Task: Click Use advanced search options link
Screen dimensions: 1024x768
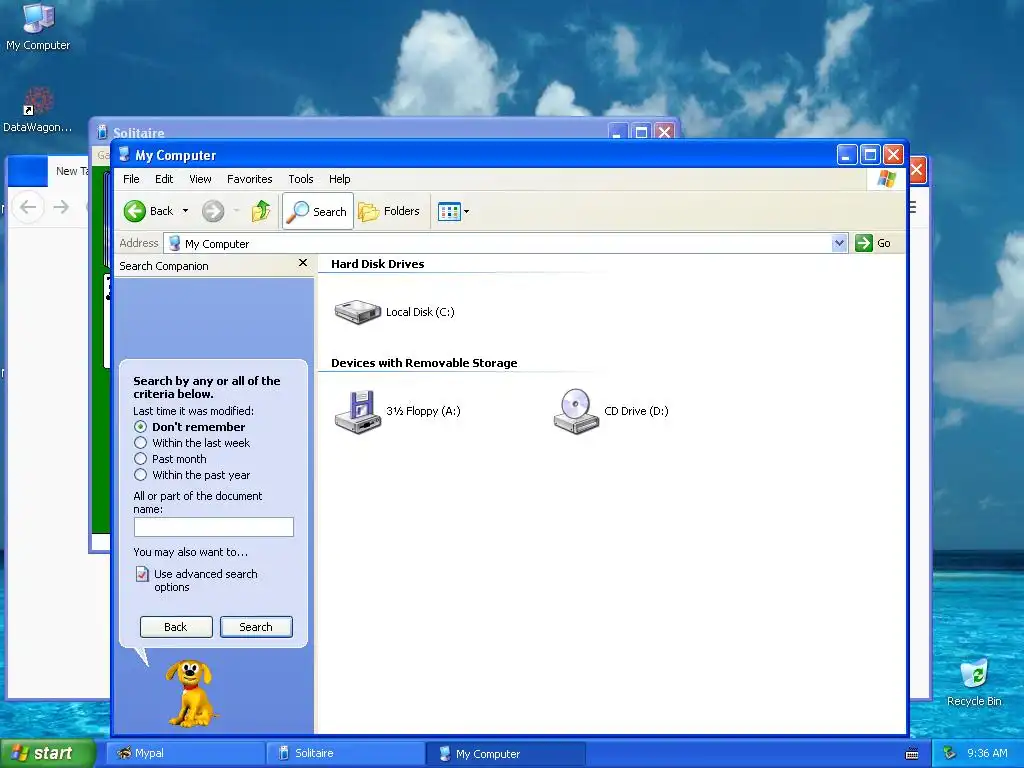Action: click(205, 580)
